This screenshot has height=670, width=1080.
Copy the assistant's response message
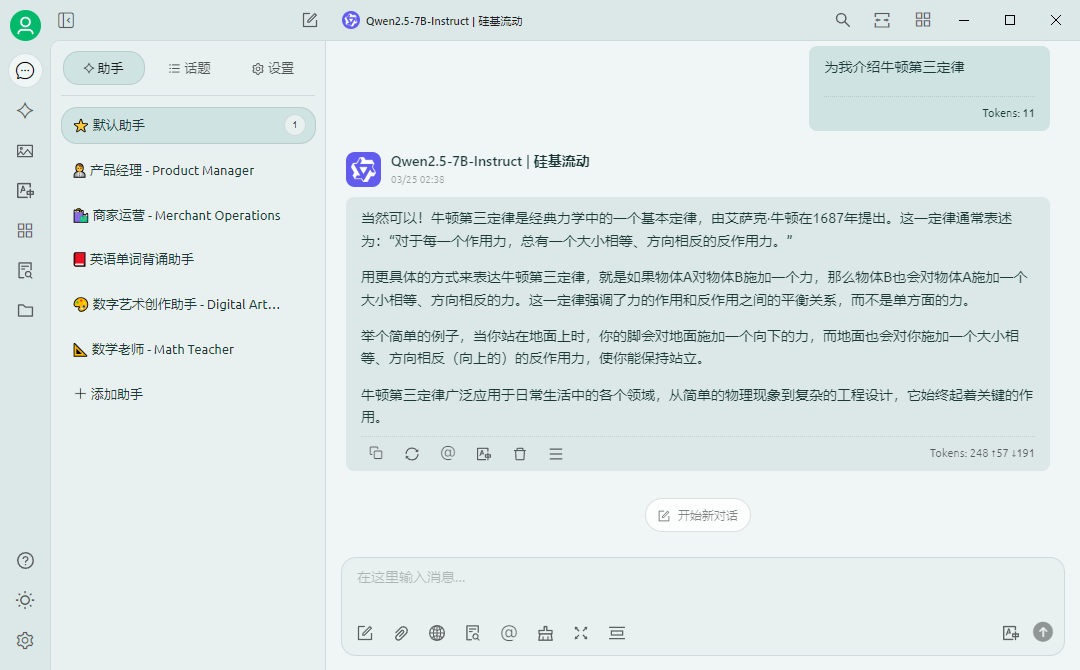[x=376, y=453]
